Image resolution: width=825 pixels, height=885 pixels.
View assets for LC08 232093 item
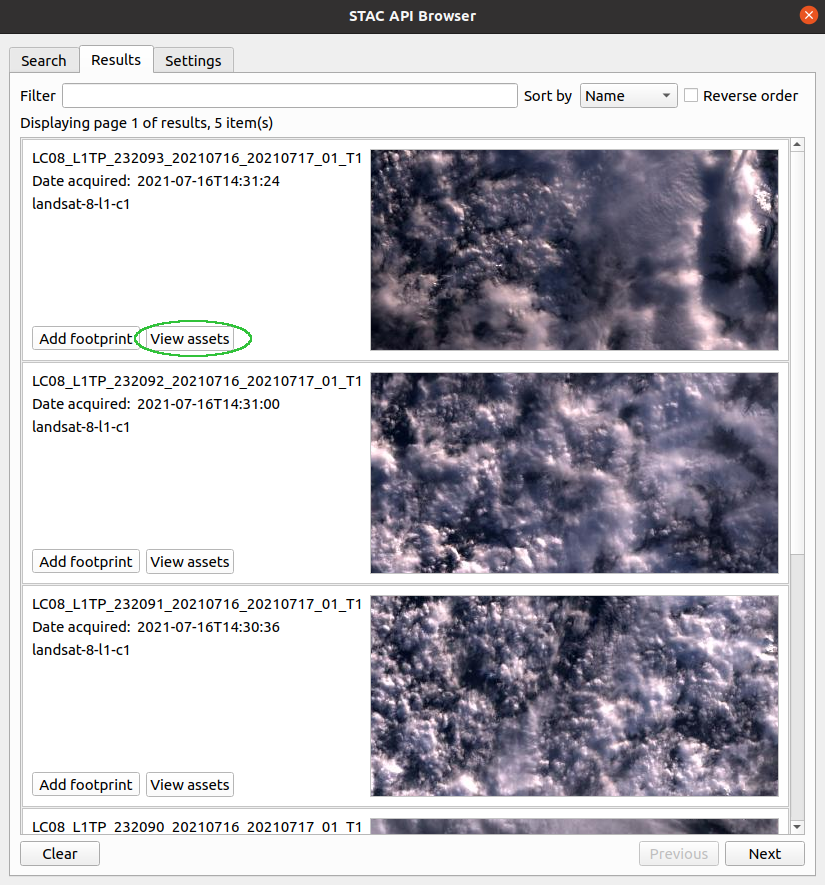click(190, 339)
